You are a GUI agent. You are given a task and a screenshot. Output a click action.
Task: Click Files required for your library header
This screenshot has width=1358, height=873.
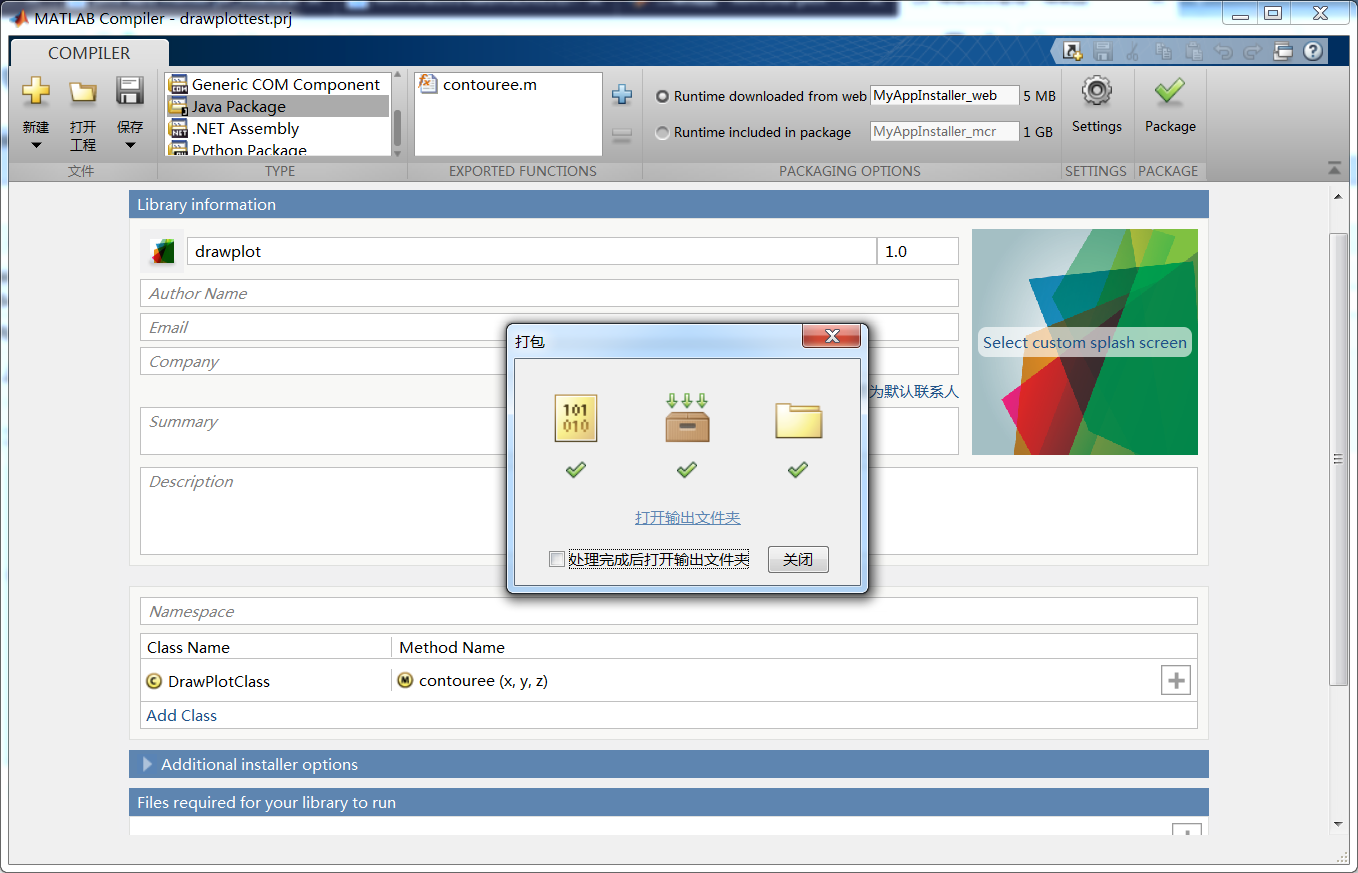tap(669, 802)
